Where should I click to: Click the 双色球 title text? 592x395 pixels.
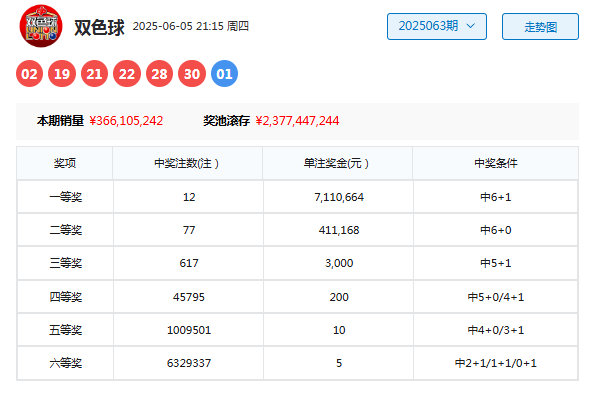[99, 27]
